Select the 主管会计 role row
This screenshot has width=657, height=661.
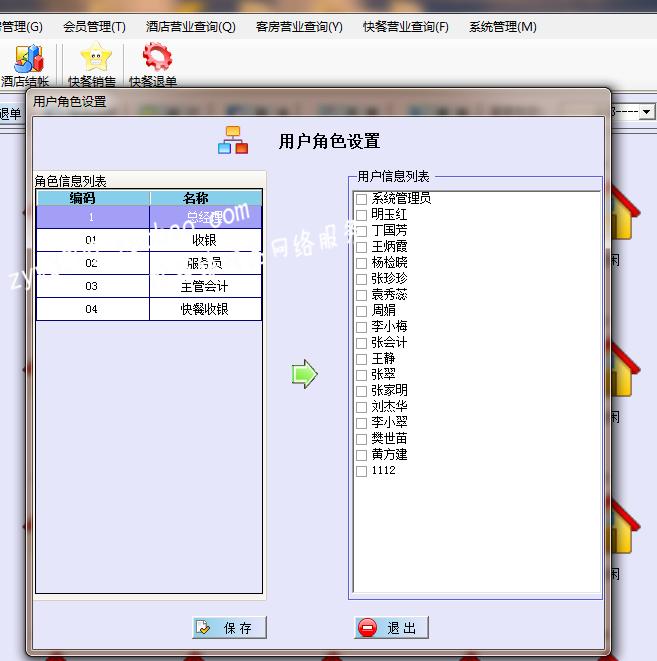(x=149, y=286)
